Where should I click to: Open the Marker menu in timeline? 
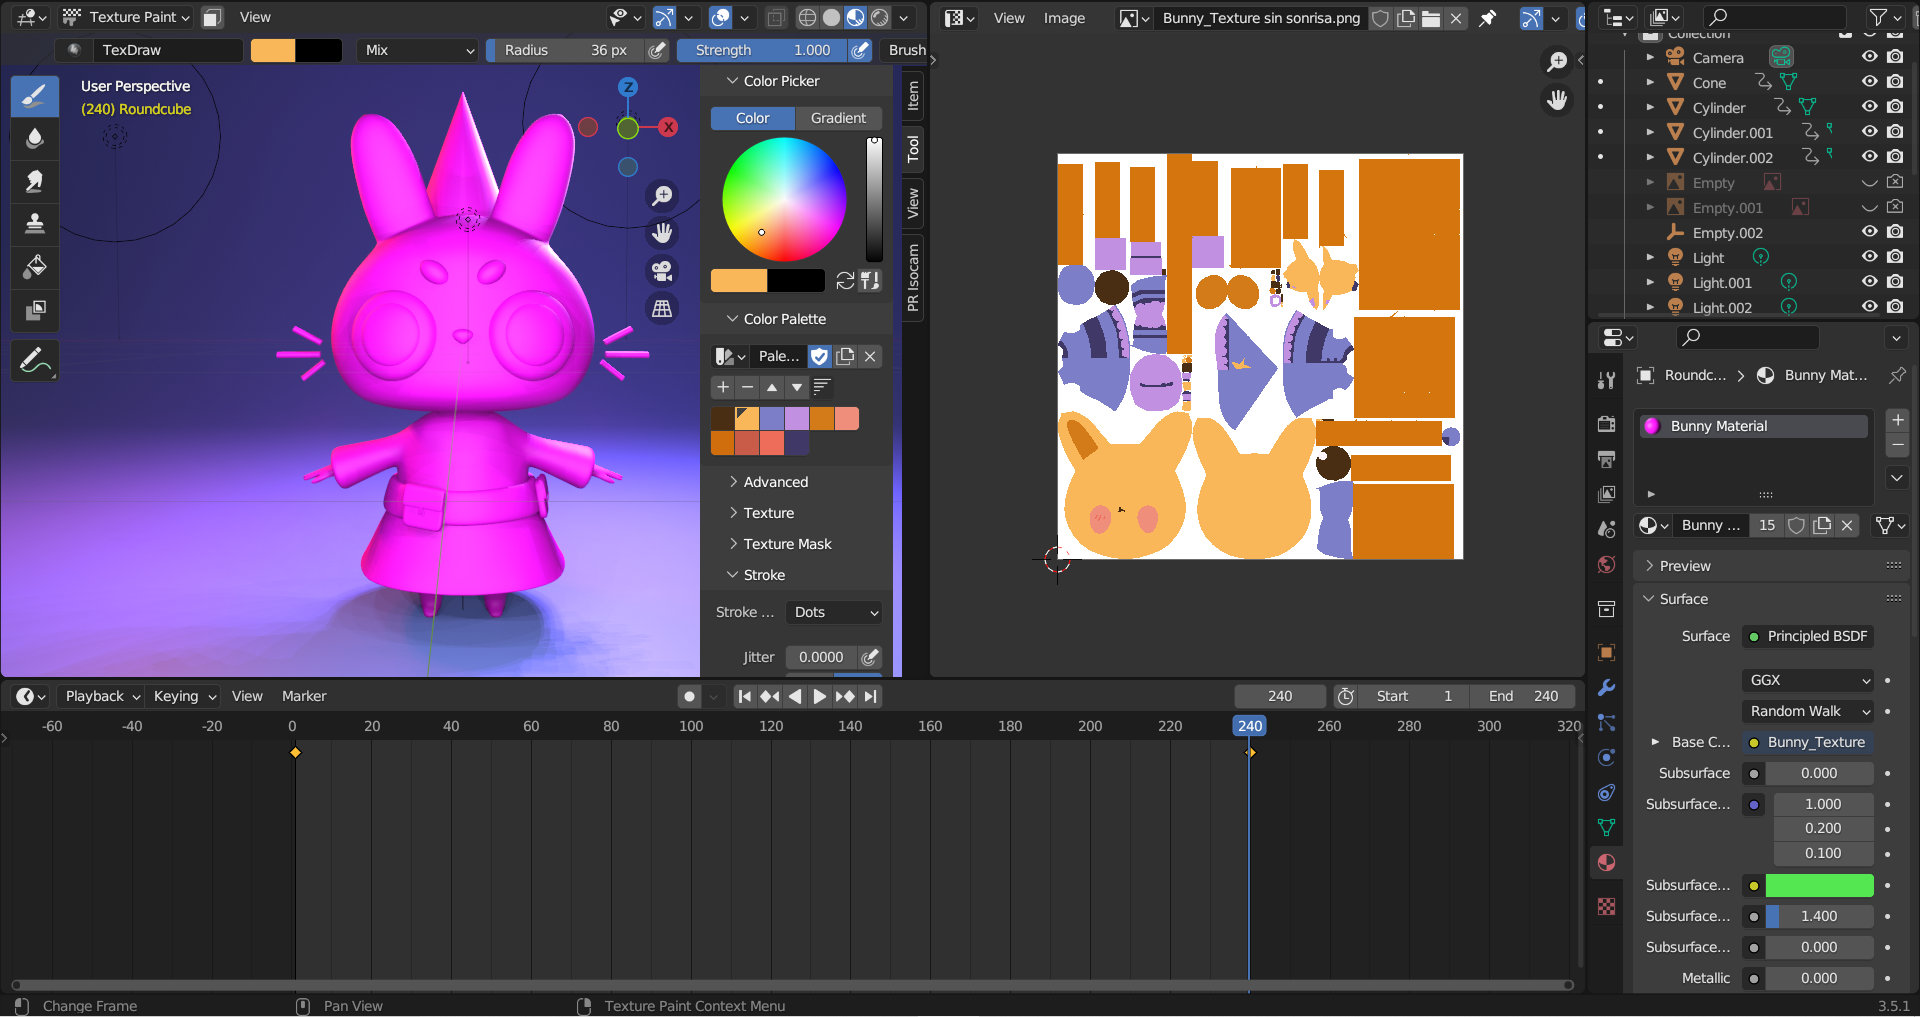[304, 696]
